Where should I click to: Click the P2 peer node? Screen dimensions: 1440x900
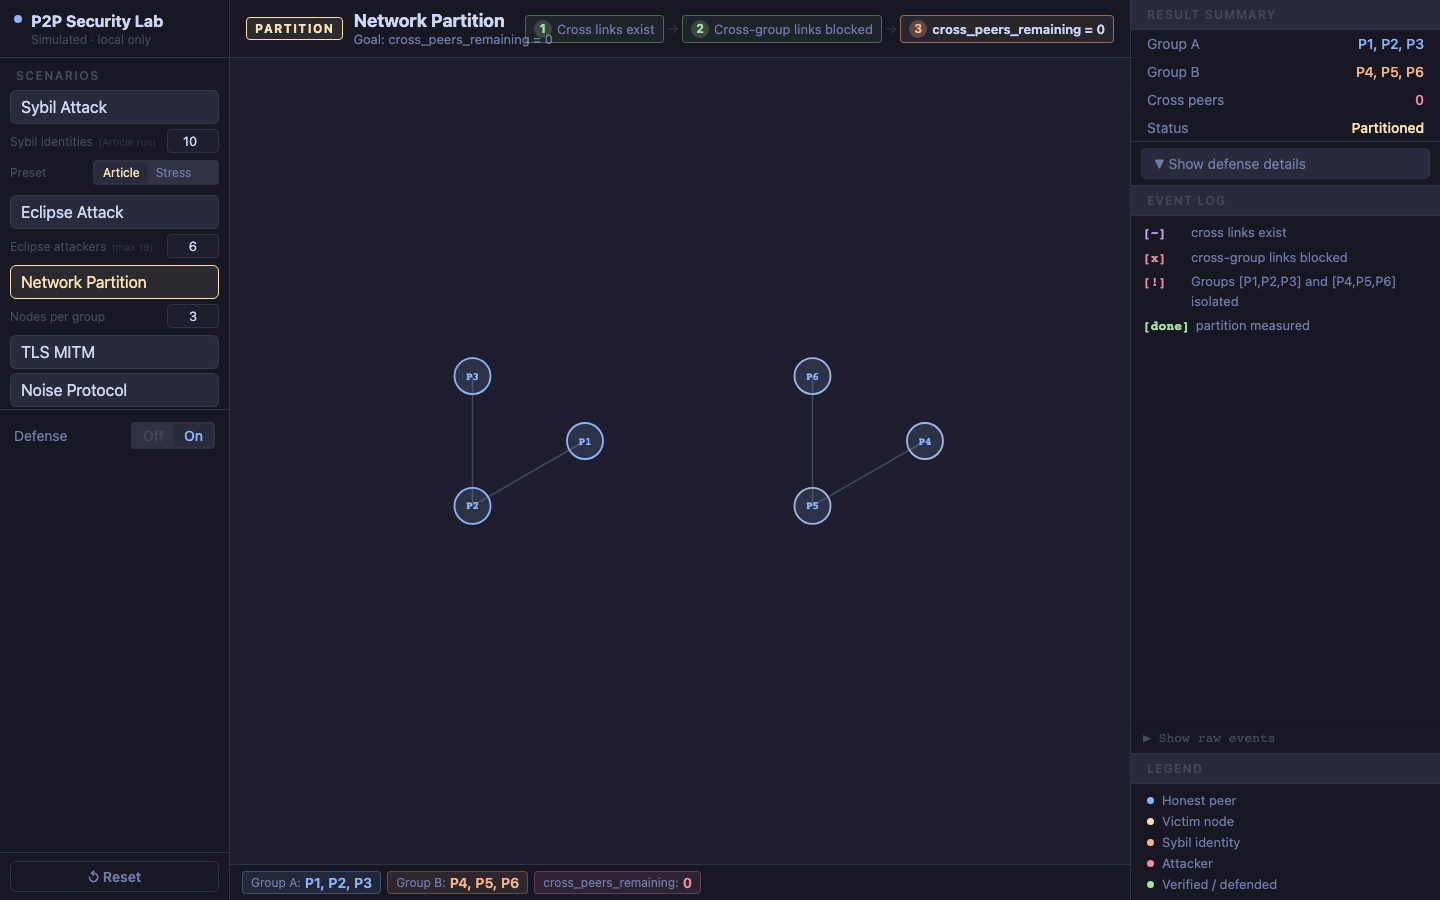(472, 506)
